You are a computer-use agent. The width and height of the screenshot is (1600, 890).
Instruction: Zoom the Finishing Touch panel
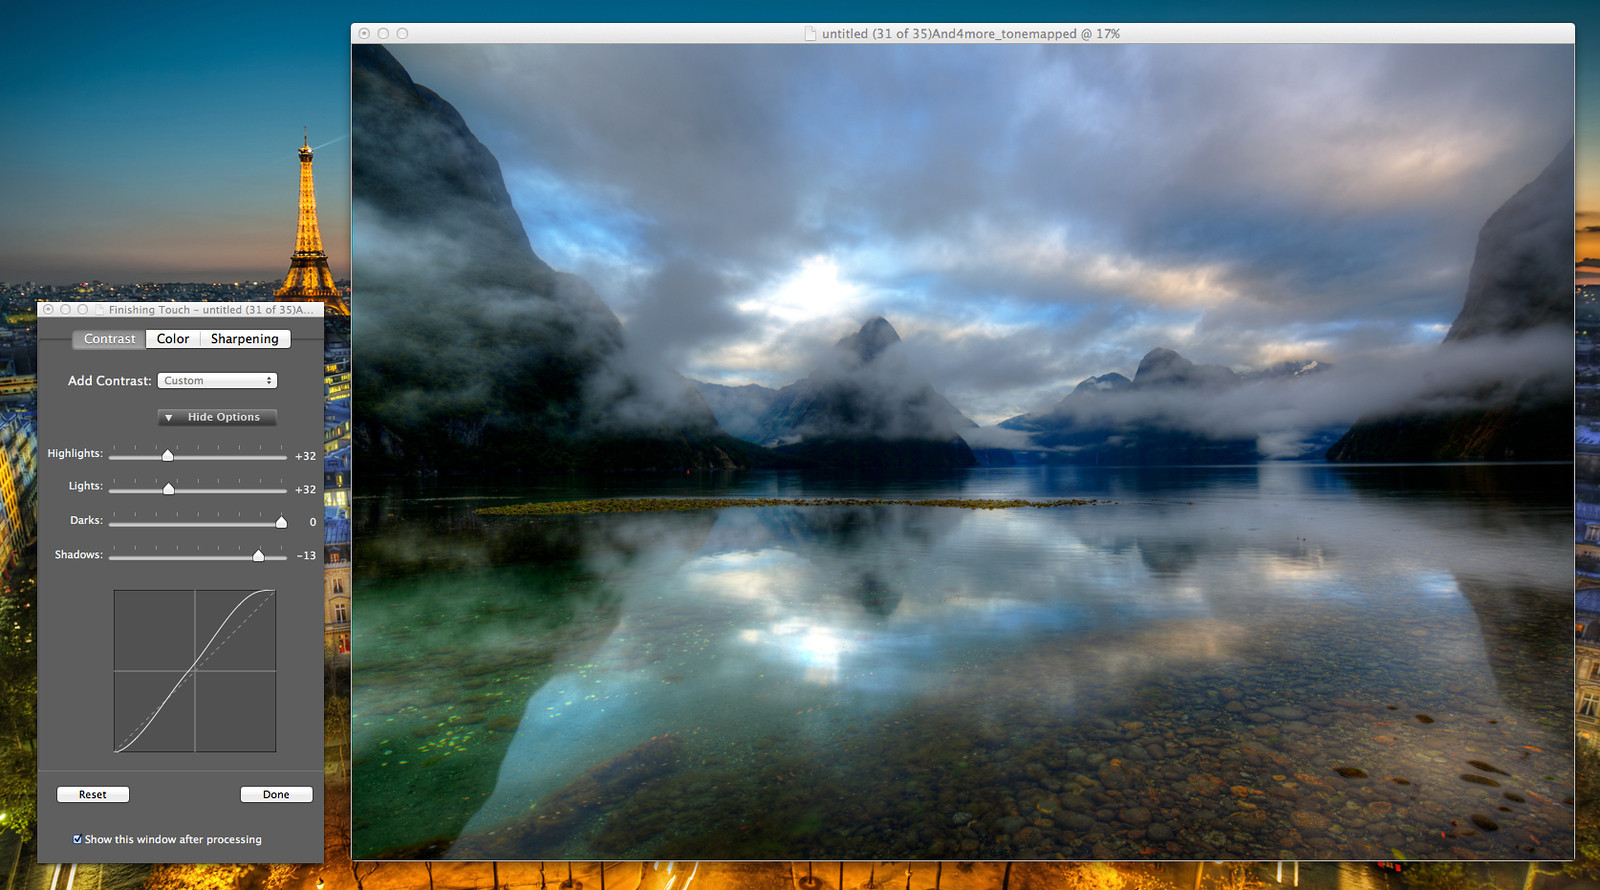[83, 310]
